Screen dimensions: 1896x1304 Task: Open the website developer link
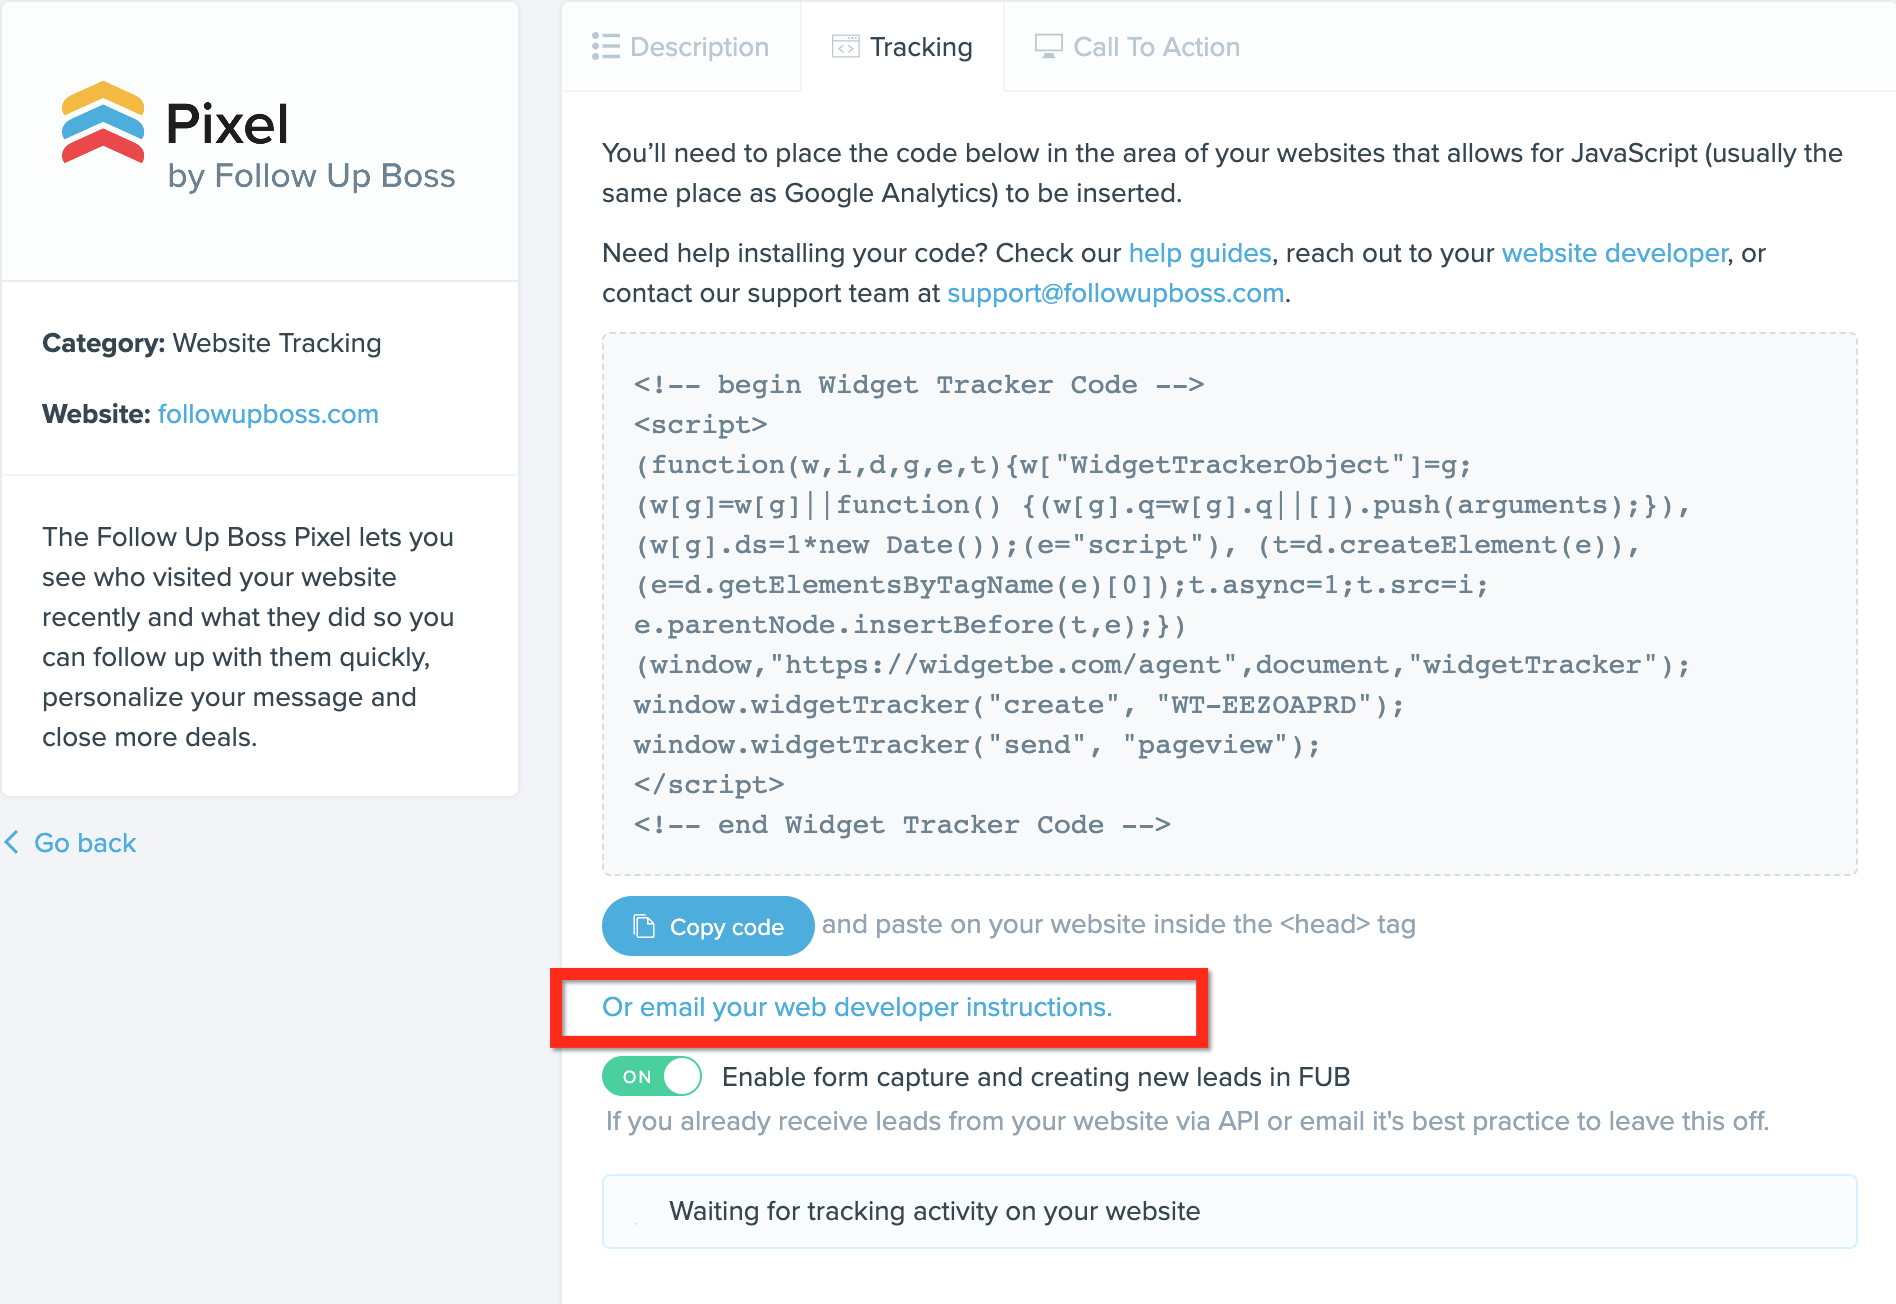[x=1614, y=253]
